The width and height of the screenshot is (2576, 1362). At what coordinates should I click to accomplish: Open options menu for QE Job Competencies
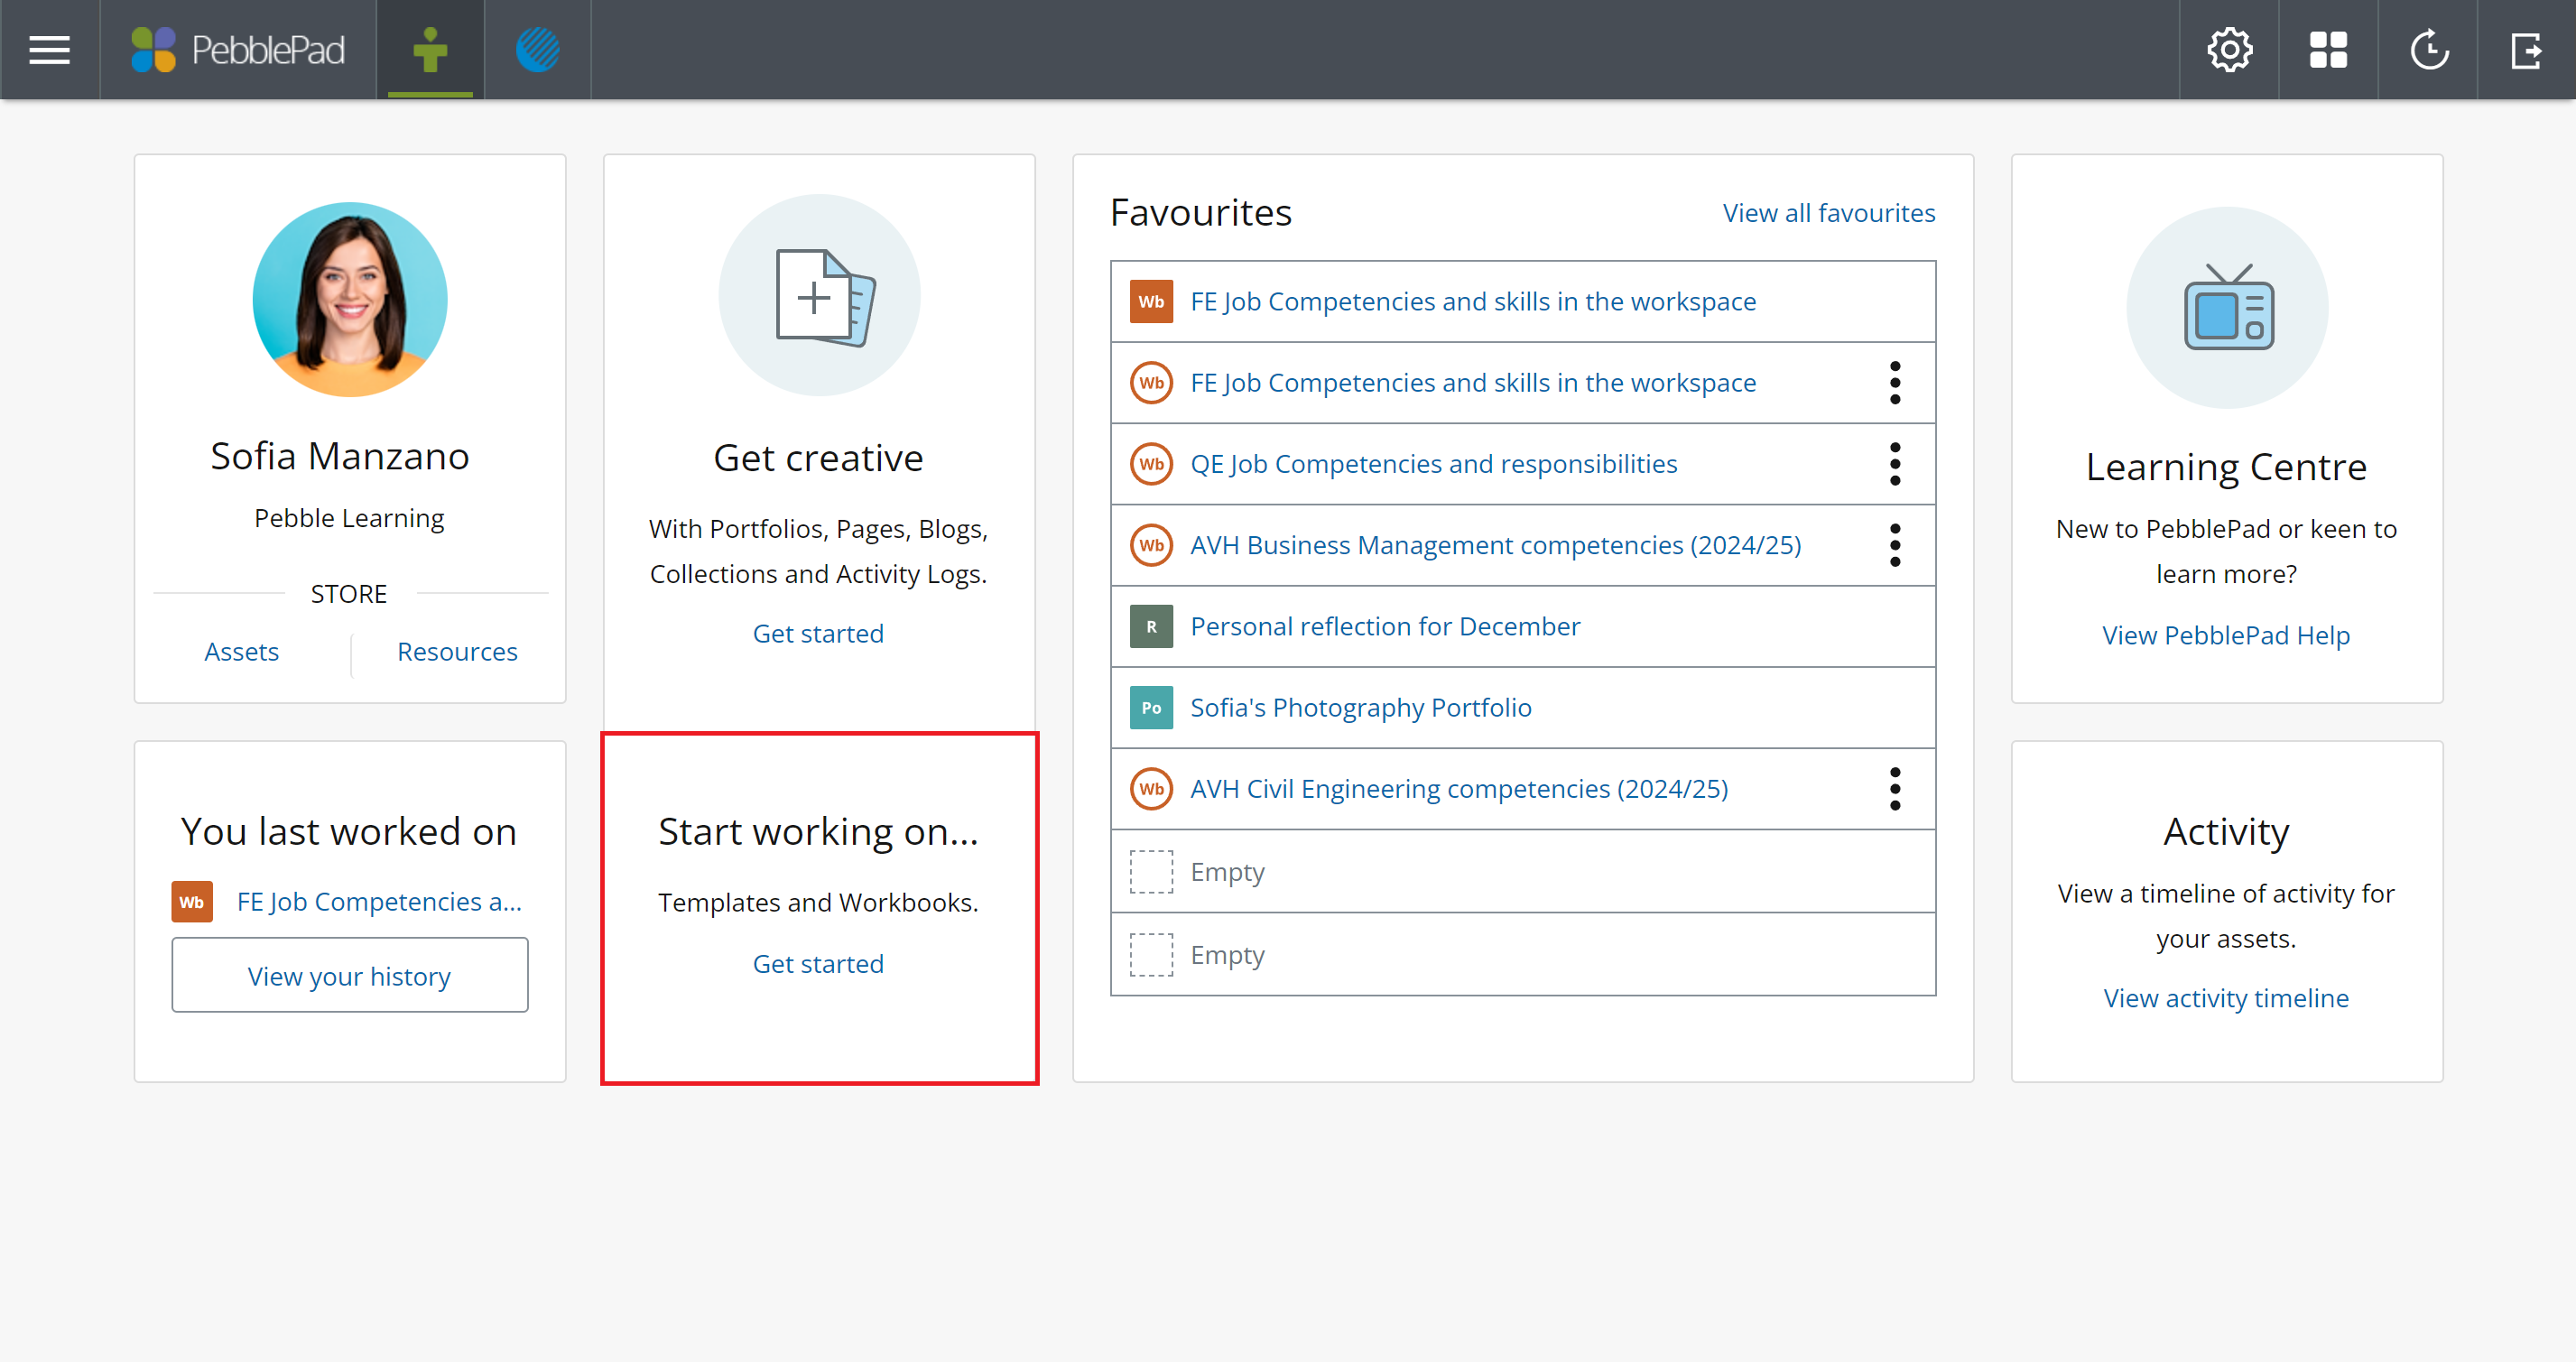(x=1894, y=464)
